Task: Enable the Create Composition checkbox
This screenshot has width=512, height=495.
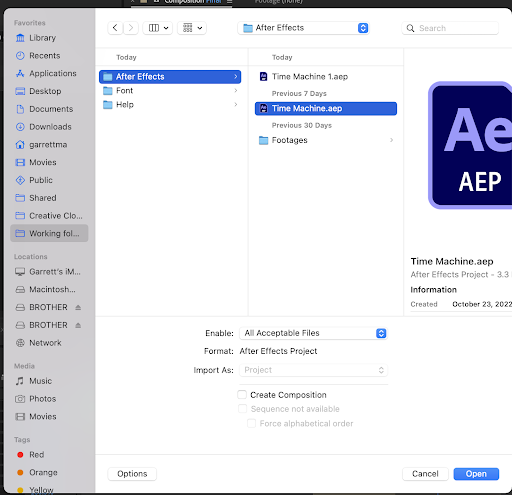Action: click(x=242, y=395)
